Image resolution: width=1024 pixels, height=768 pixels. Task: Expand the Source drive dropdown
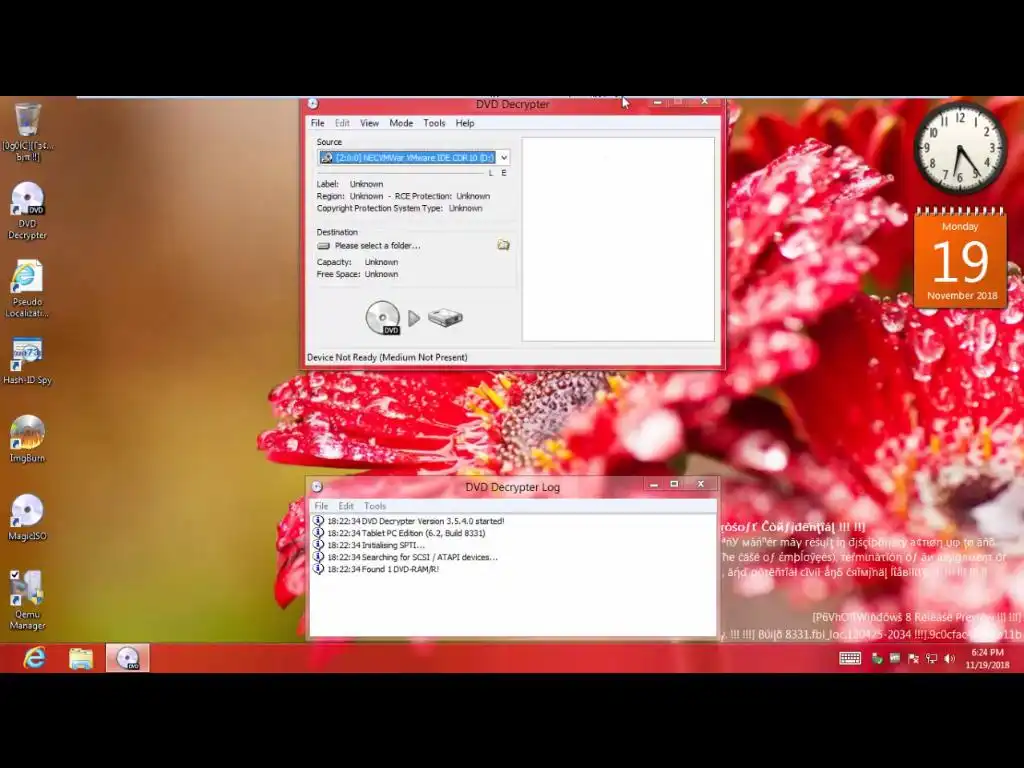point(504,157)
